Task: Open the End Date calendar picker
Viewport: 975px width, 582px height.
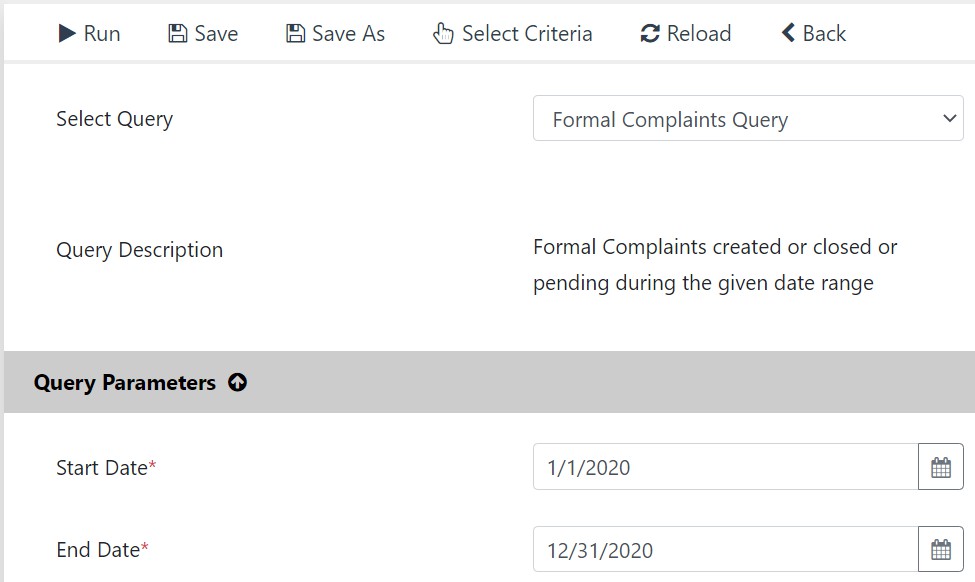Action: pyautogui.click(x=941, y=550)
